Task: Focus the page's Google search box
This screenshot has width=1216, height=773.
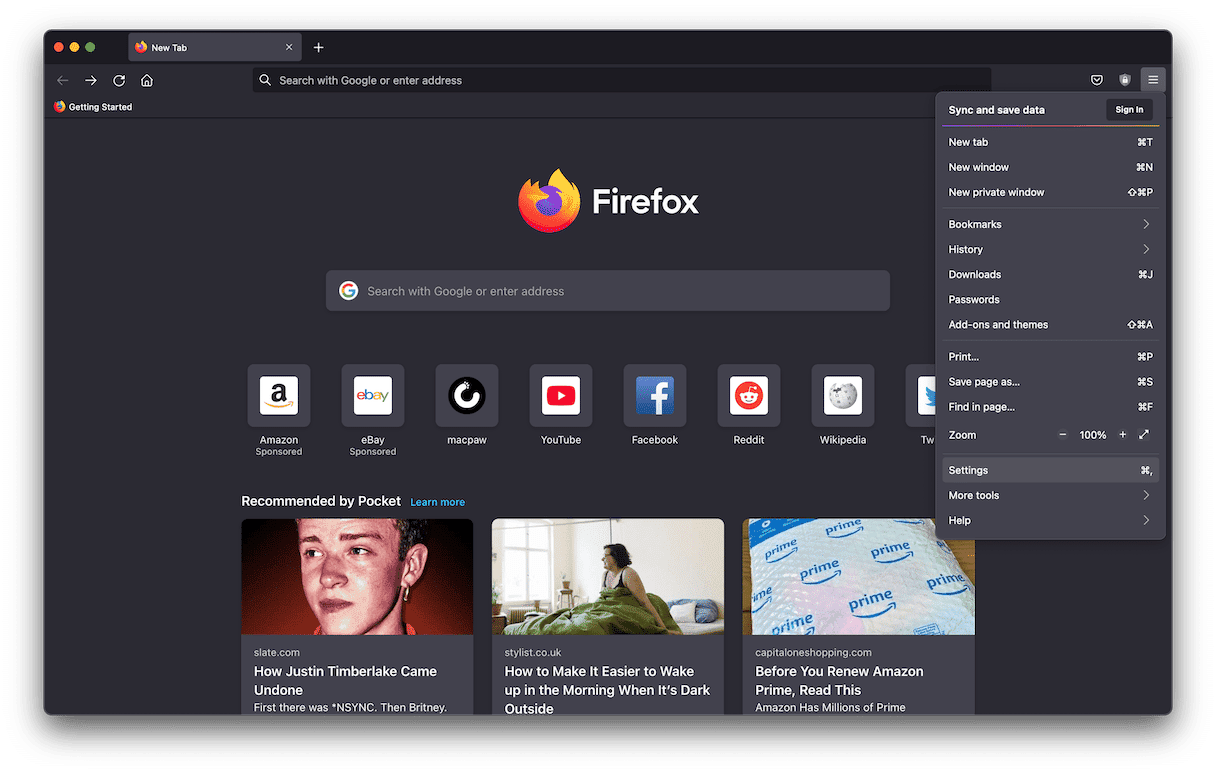Action: tap(607, 291)
